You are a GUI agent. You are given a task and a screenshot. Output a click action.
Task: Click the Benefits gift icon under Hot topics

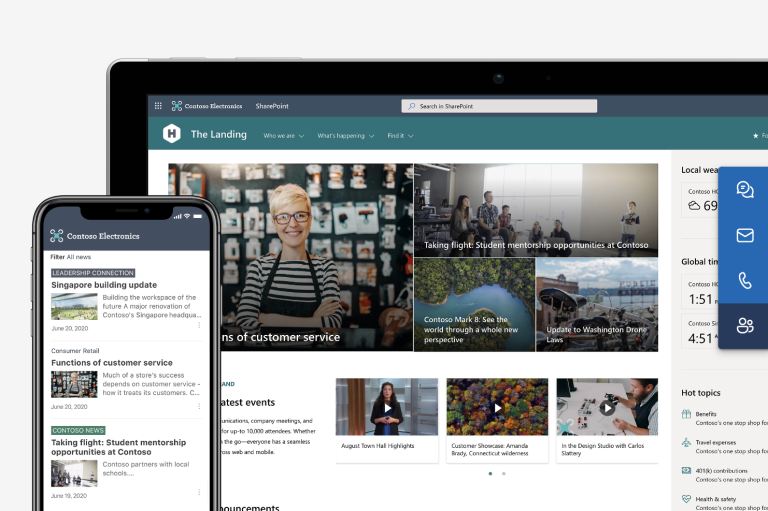(686, 414)
